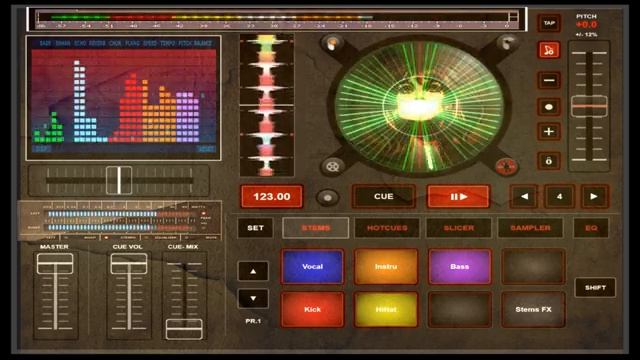Switch to the EQ tab
Viewport: 640px width, 360px height.
[591, 228]
